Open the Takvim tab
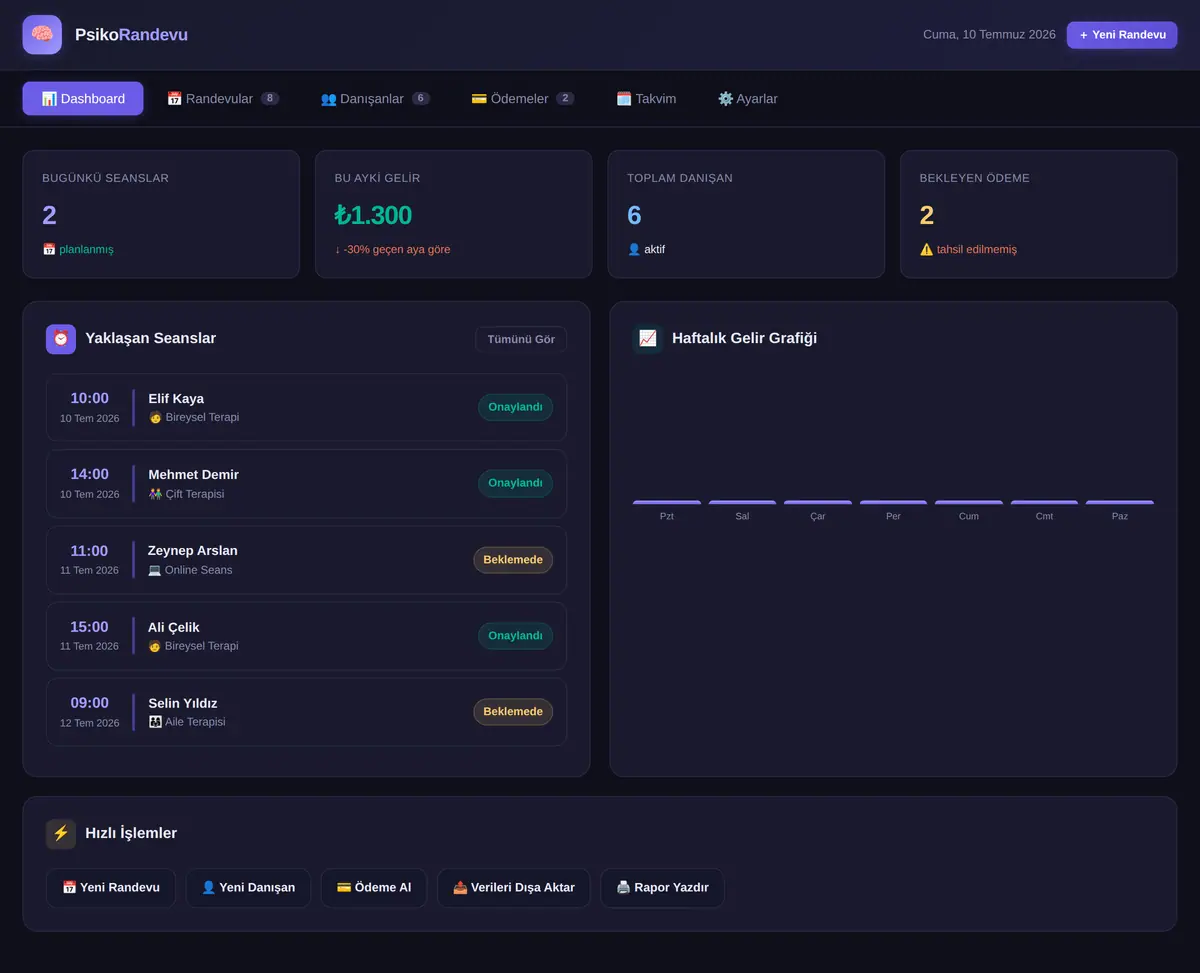 click(x=646, y=99)
